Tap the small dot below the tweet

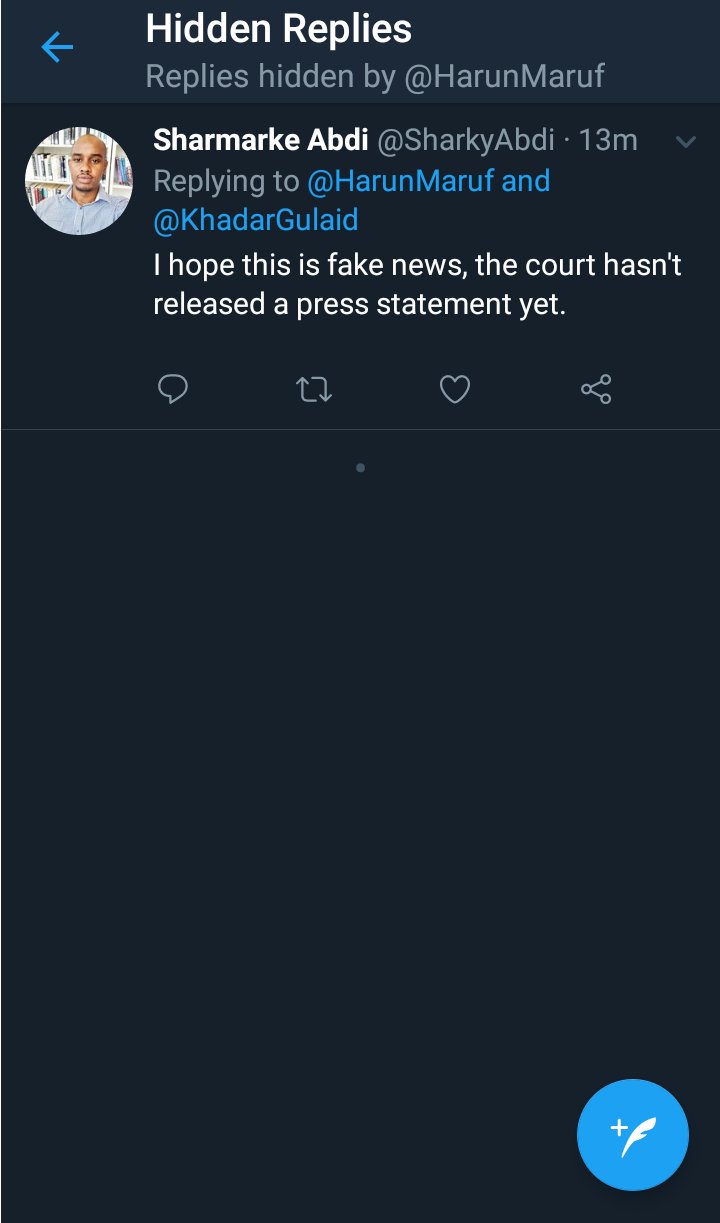(x=360, y=467)
